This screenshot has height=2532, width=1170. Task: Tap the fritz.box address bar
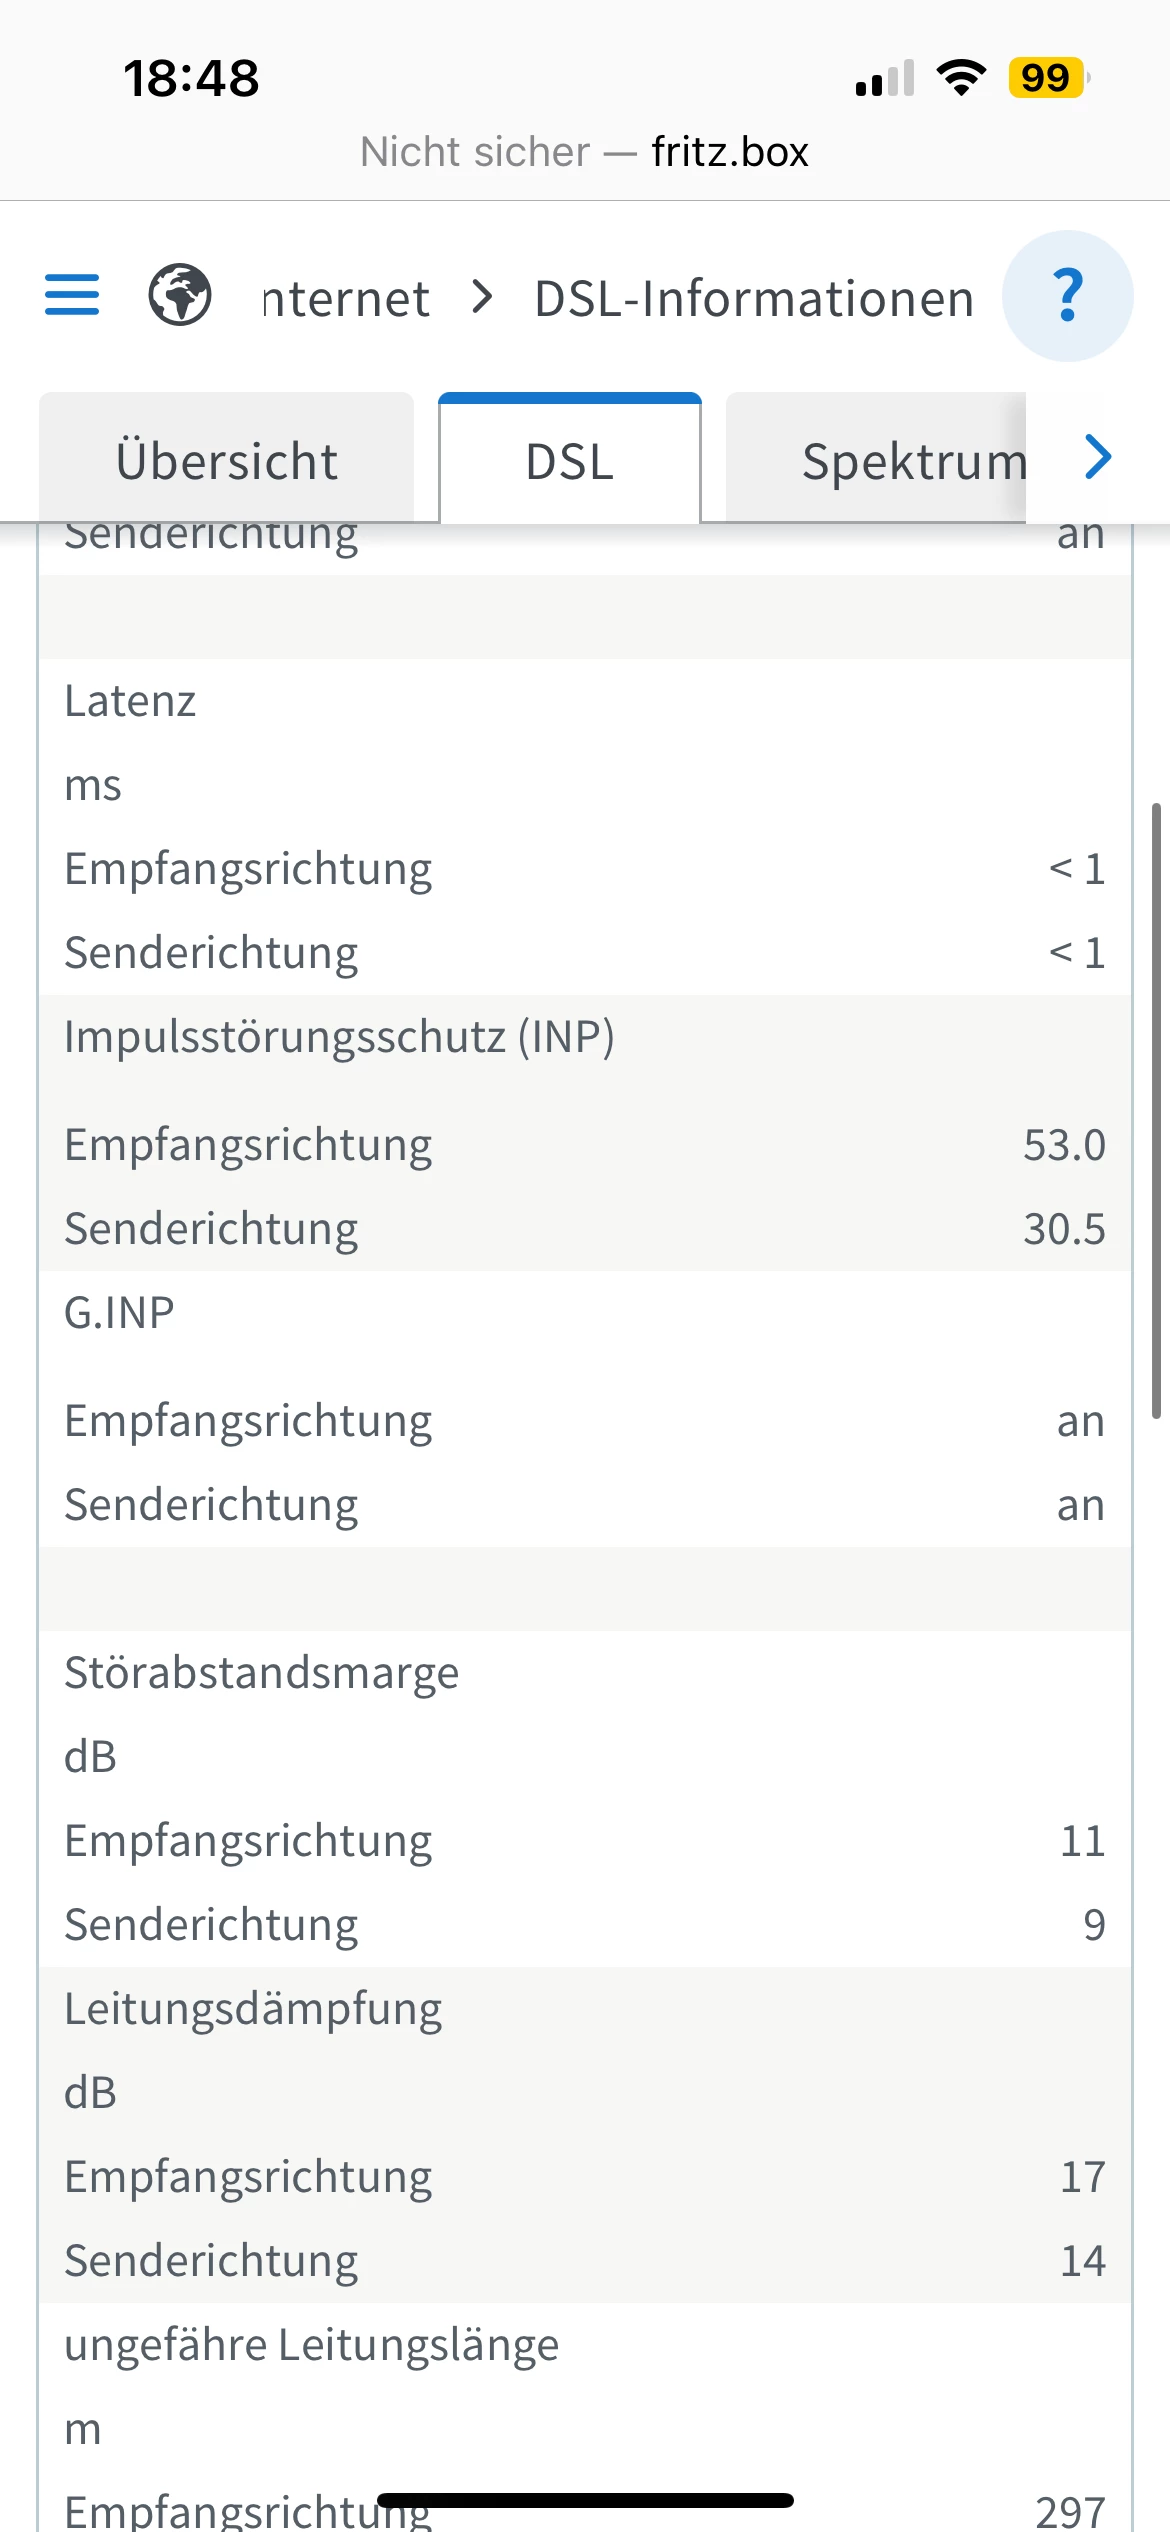point(730,152)
